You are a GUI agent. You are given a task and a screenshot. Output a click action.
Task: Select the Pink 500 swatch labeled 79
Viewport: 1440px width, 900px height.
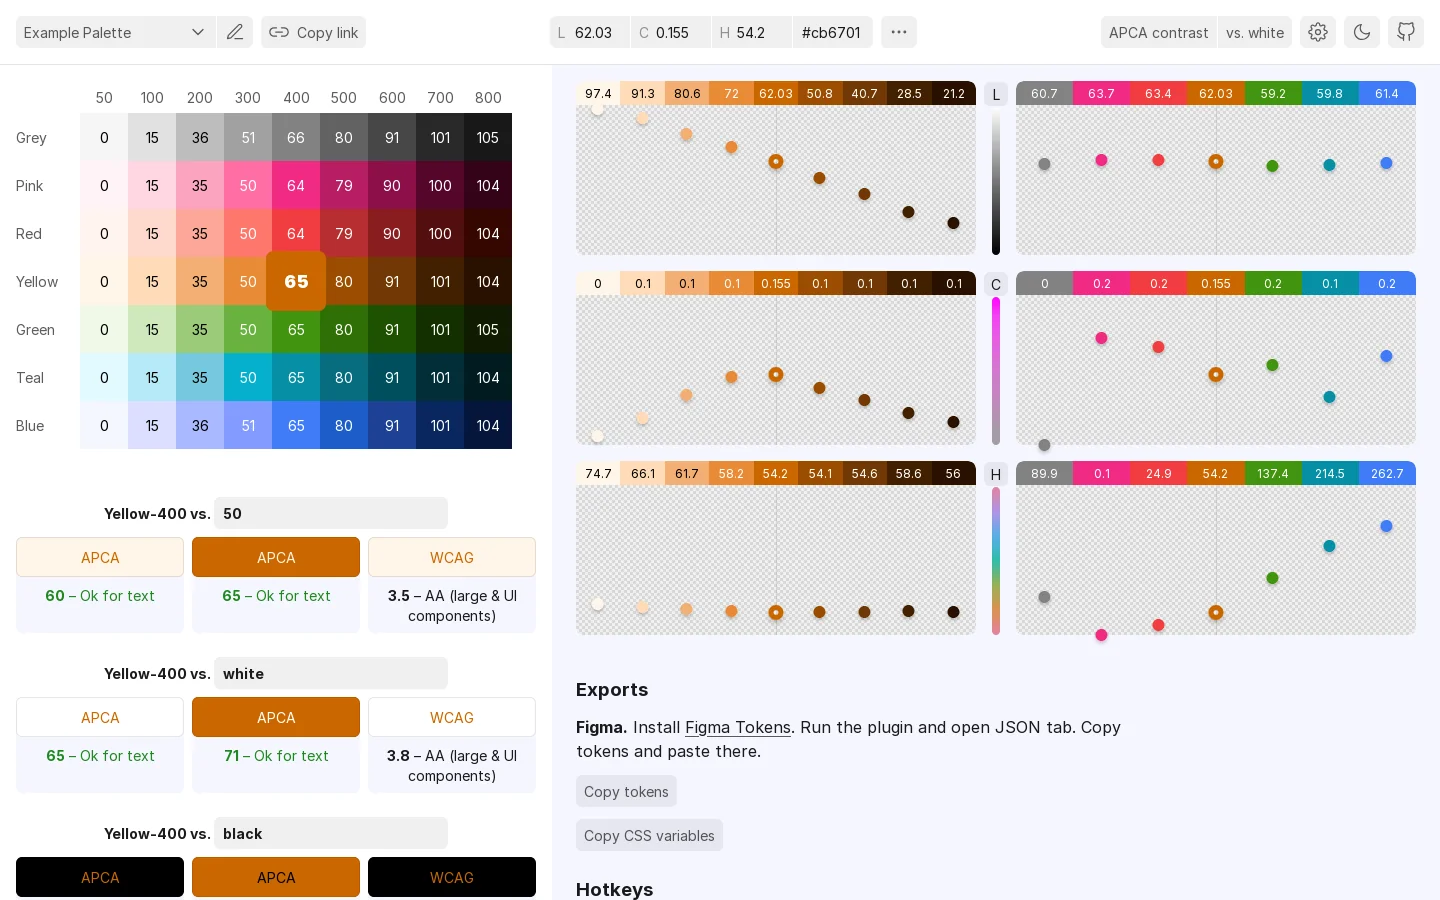[344, 185]
